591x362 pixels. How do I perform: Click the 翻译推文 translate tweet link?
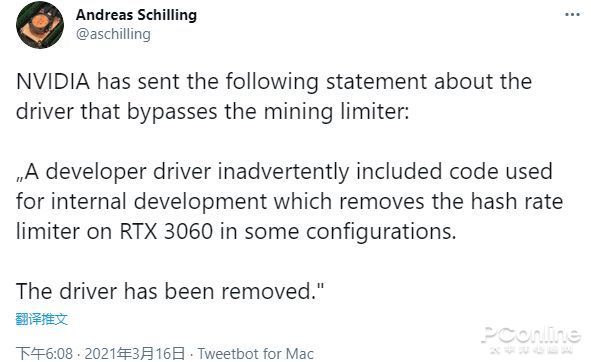tap(41, 319)
